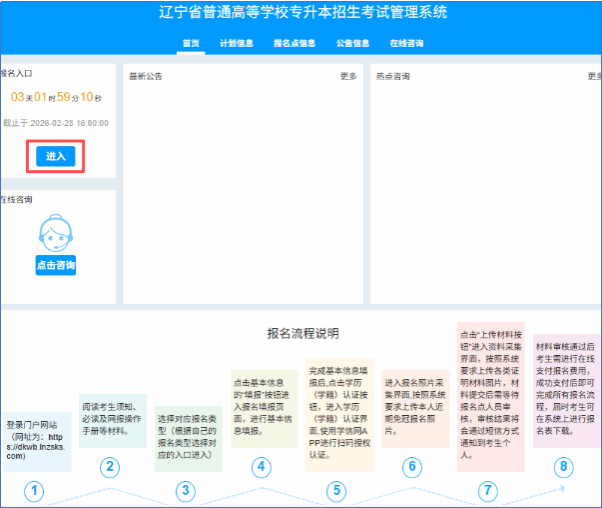
Task: Click the step 8 numbered circle
Action: pyautogui.click(x=564, y=466)
